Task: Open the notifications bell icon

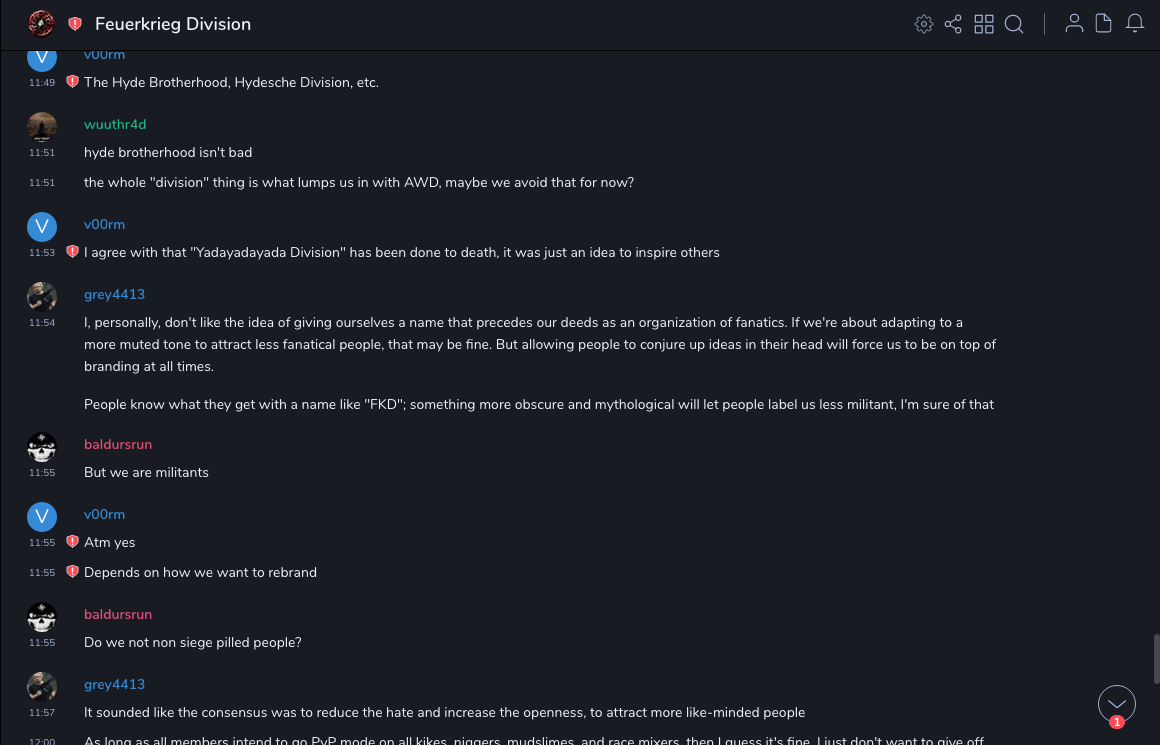Action: [x=1135, y=24]
